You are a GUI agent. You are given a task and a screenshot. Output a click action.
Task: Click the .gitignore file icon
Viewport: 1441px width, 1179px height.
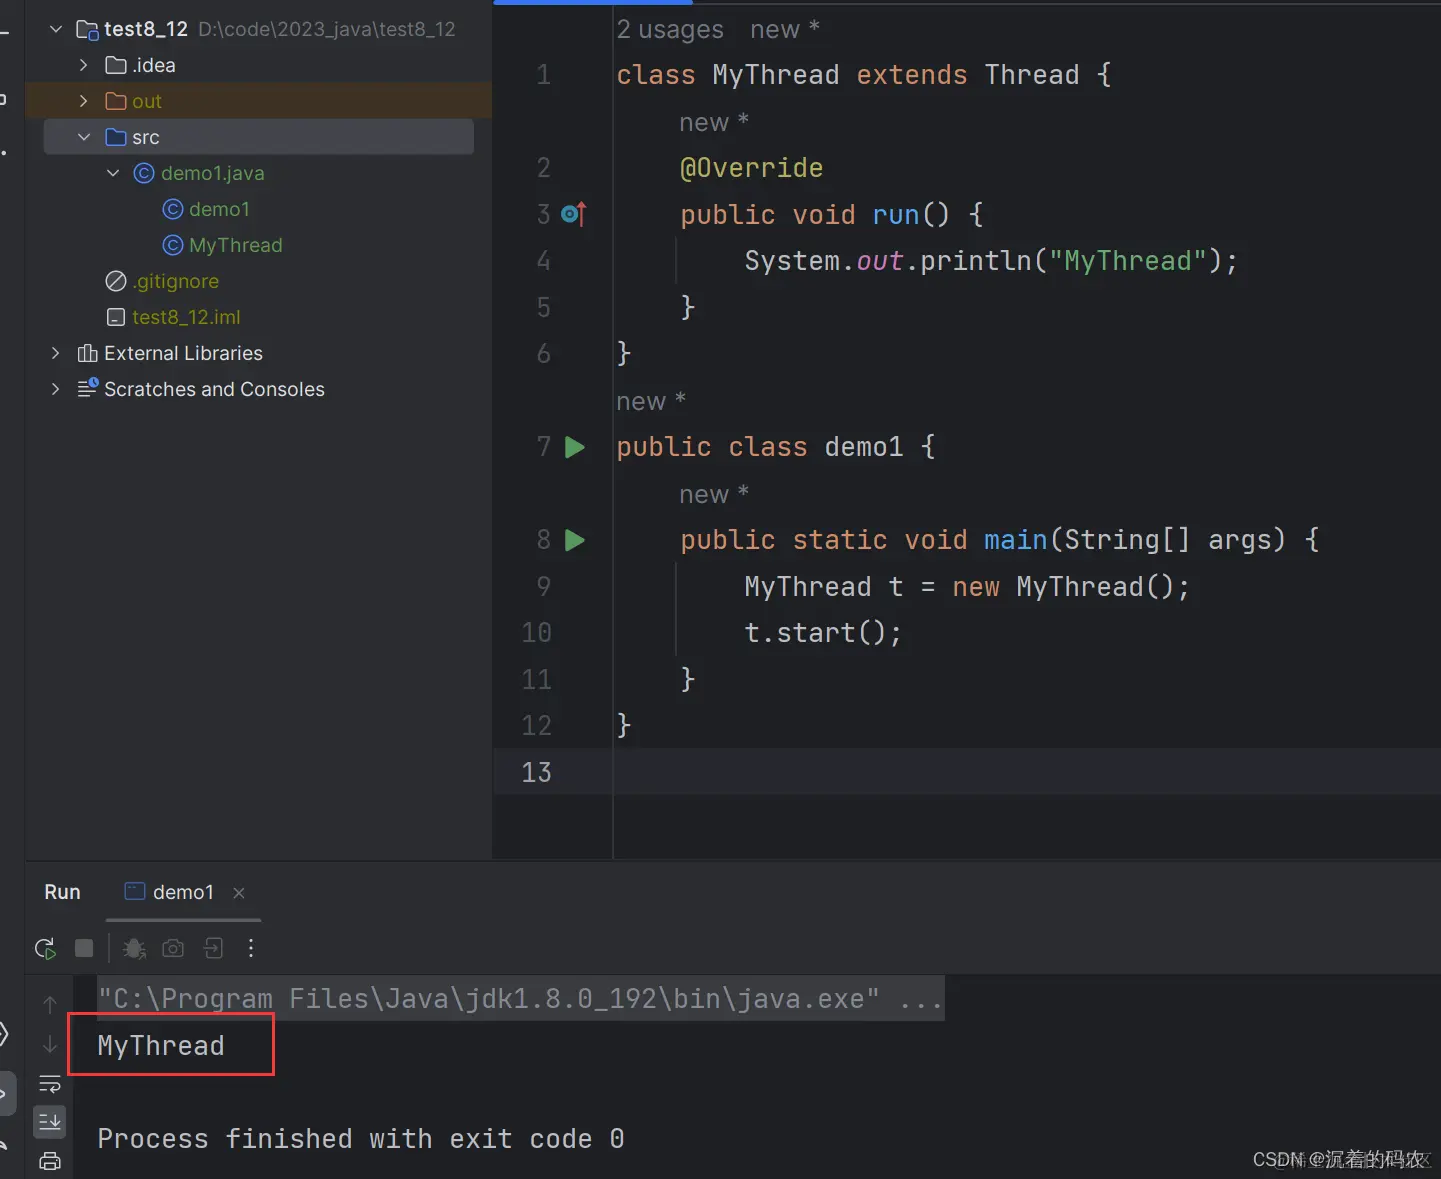pyautogui.click(x=116, y=281)
